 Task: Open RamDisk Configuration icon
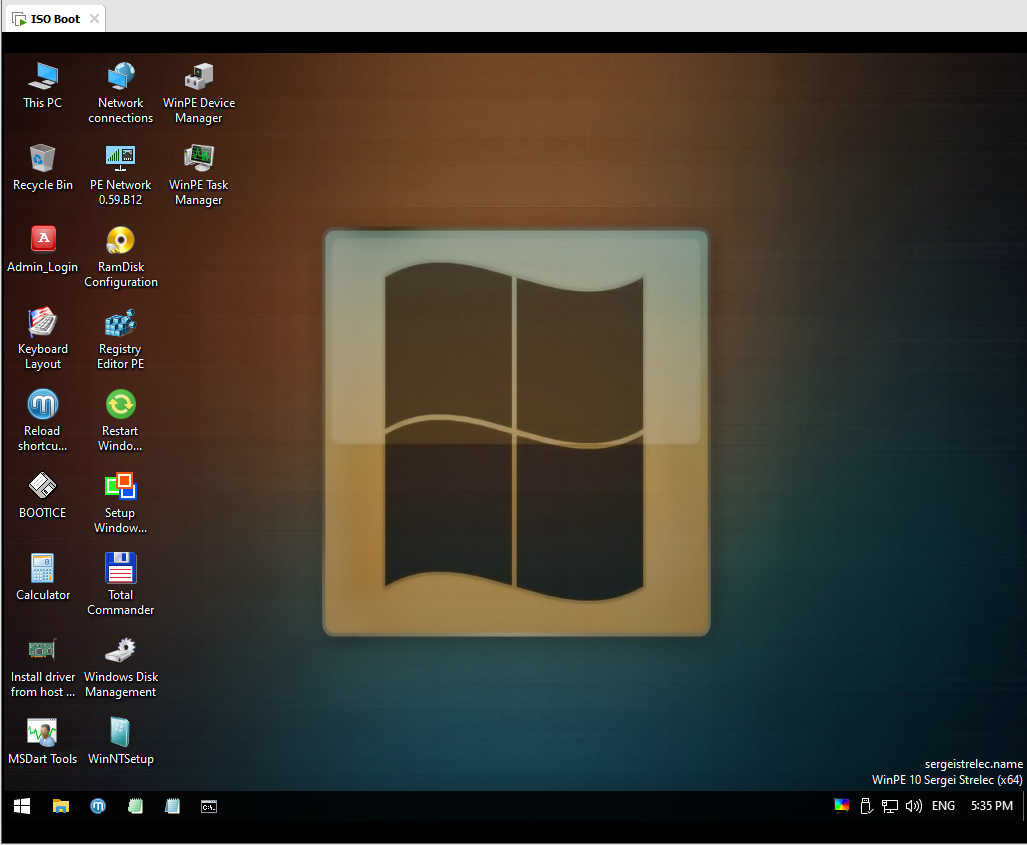point(121,257)
